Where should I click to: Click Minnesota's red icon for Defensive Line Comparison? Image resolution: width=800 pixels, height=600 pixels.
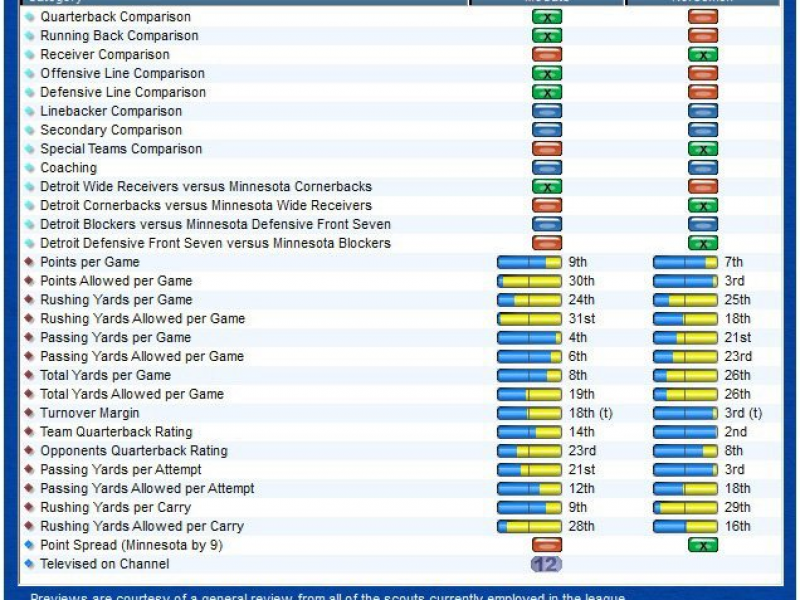pos(703,92)
